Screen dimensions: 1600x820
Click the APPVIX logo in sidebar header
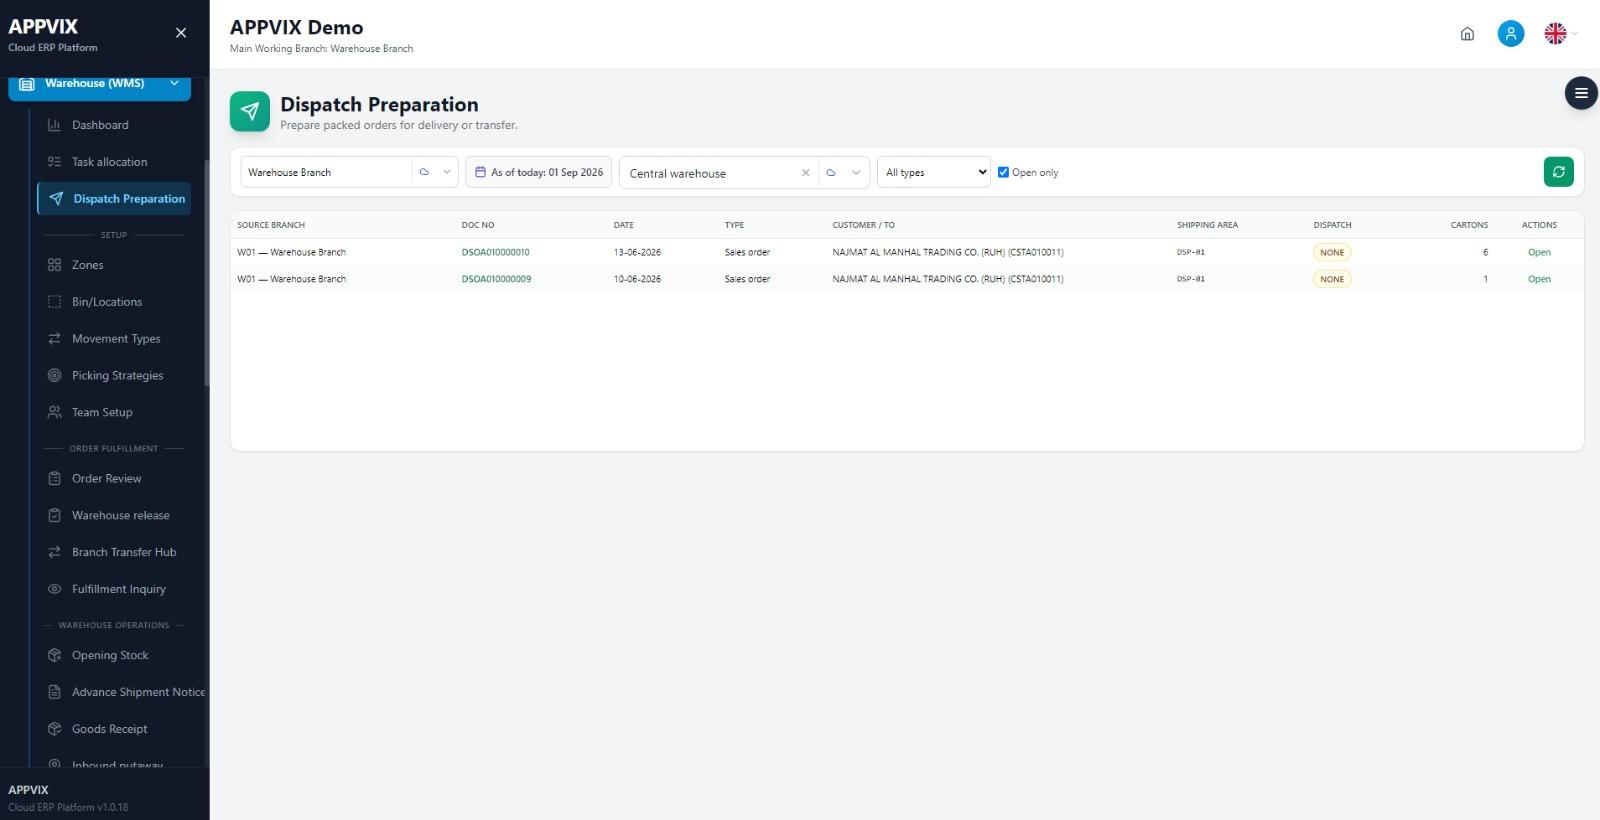[43, 27]
